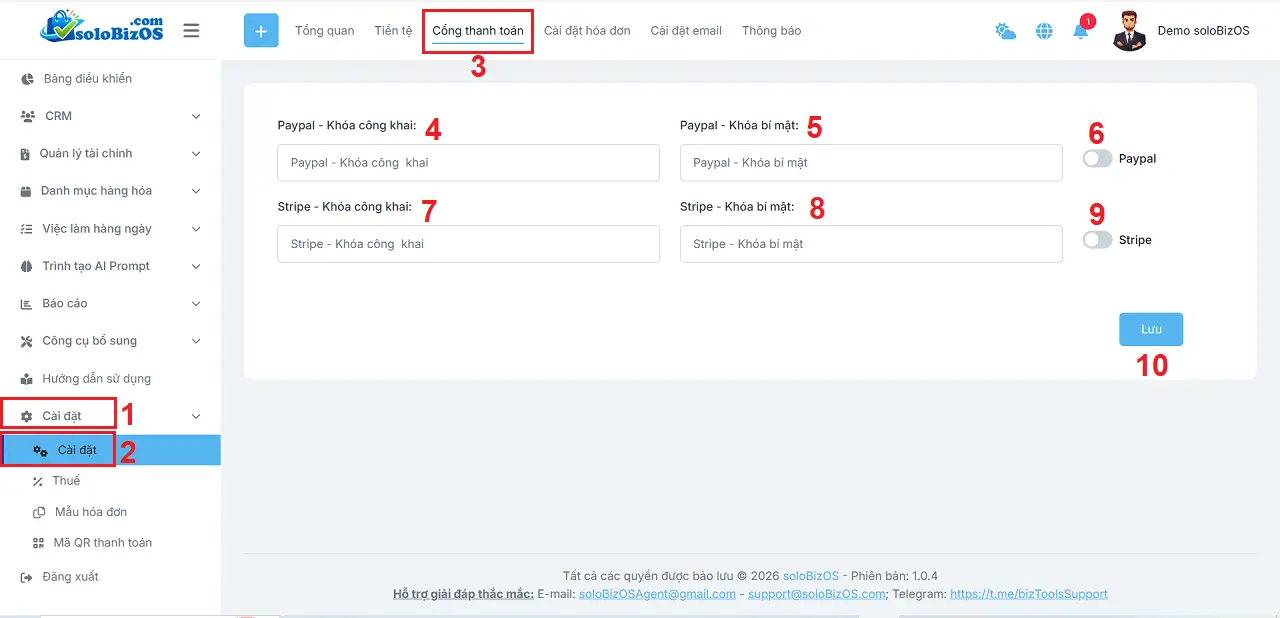Screen dimensions: 1280x618
Task: Click the Hướng dẫn sử dụng reader icon
Action: click(x=27, y=379)
